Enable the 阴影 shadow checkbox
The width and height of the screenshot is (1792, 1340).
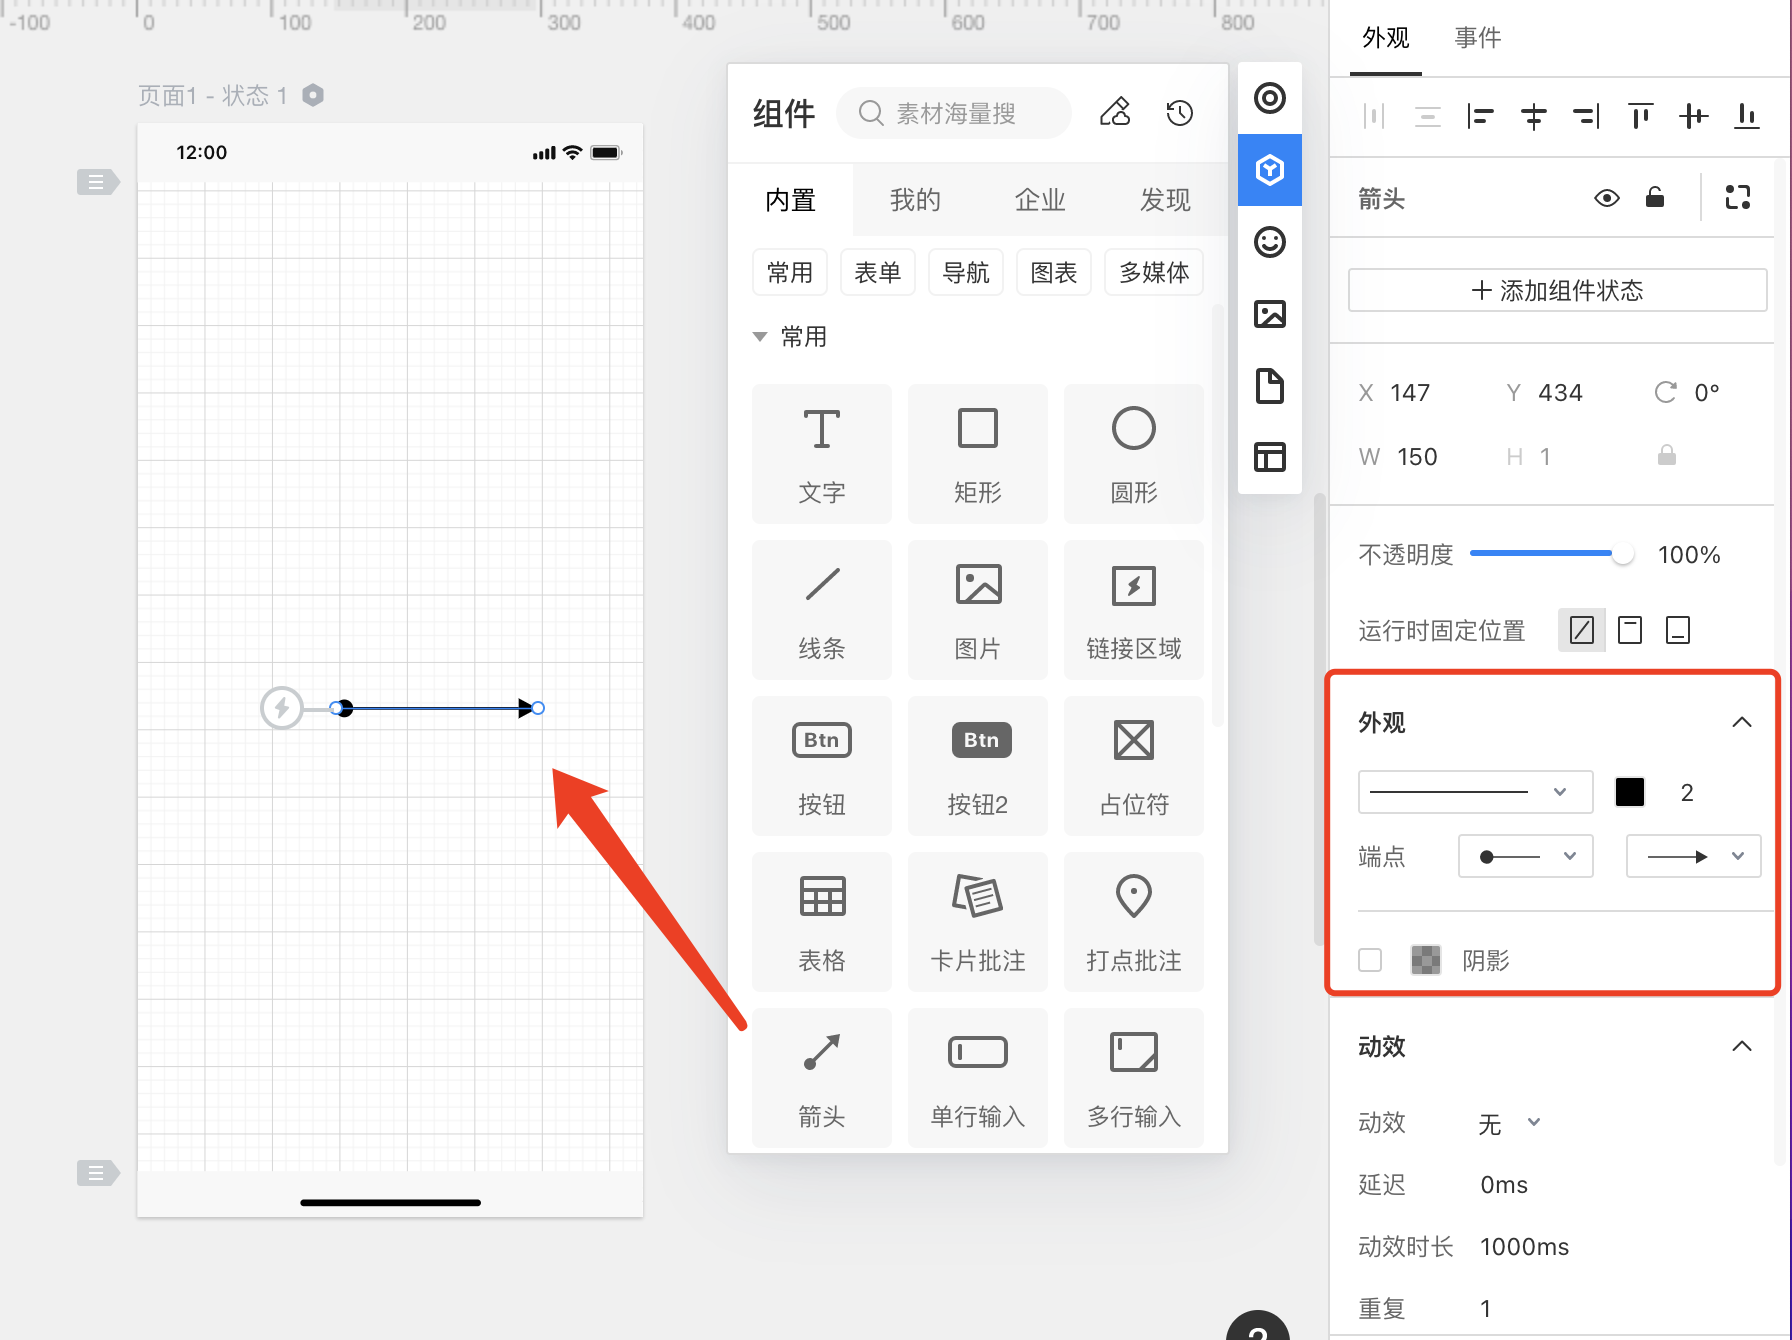[x=1370, y=960]
